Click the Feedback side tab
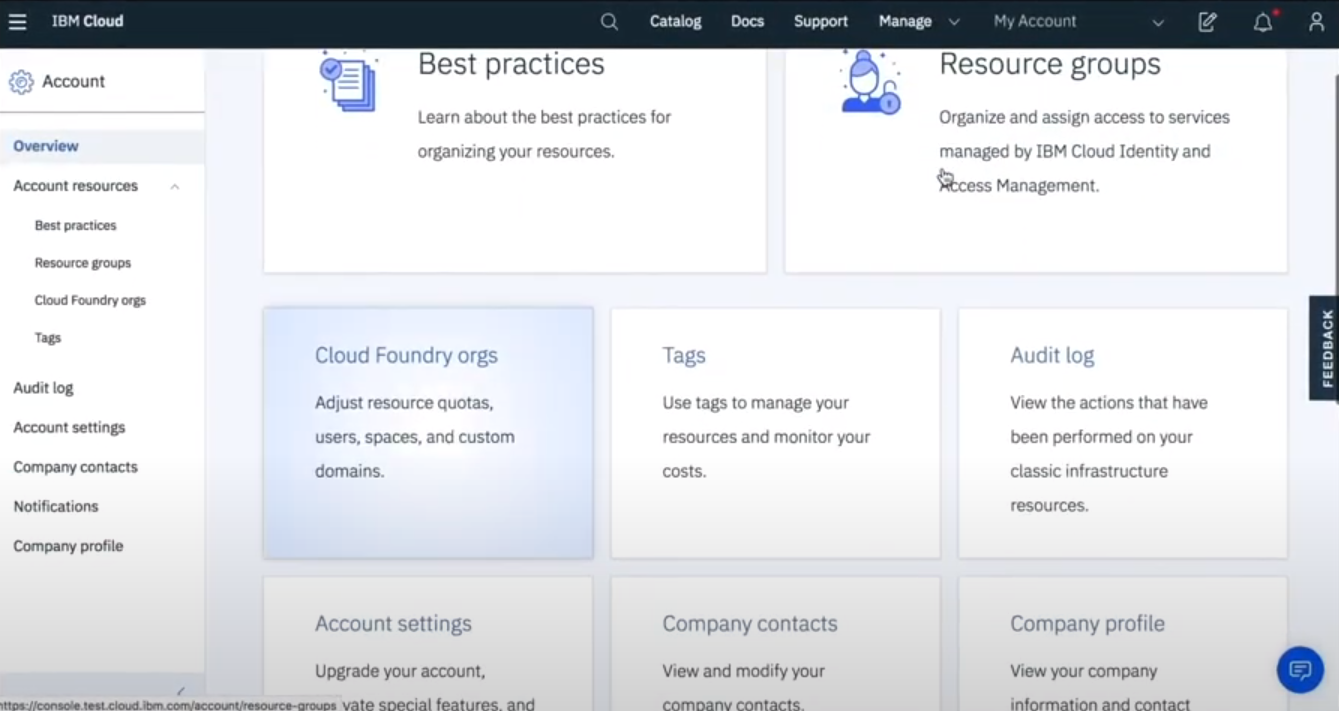 [1325, 348]
